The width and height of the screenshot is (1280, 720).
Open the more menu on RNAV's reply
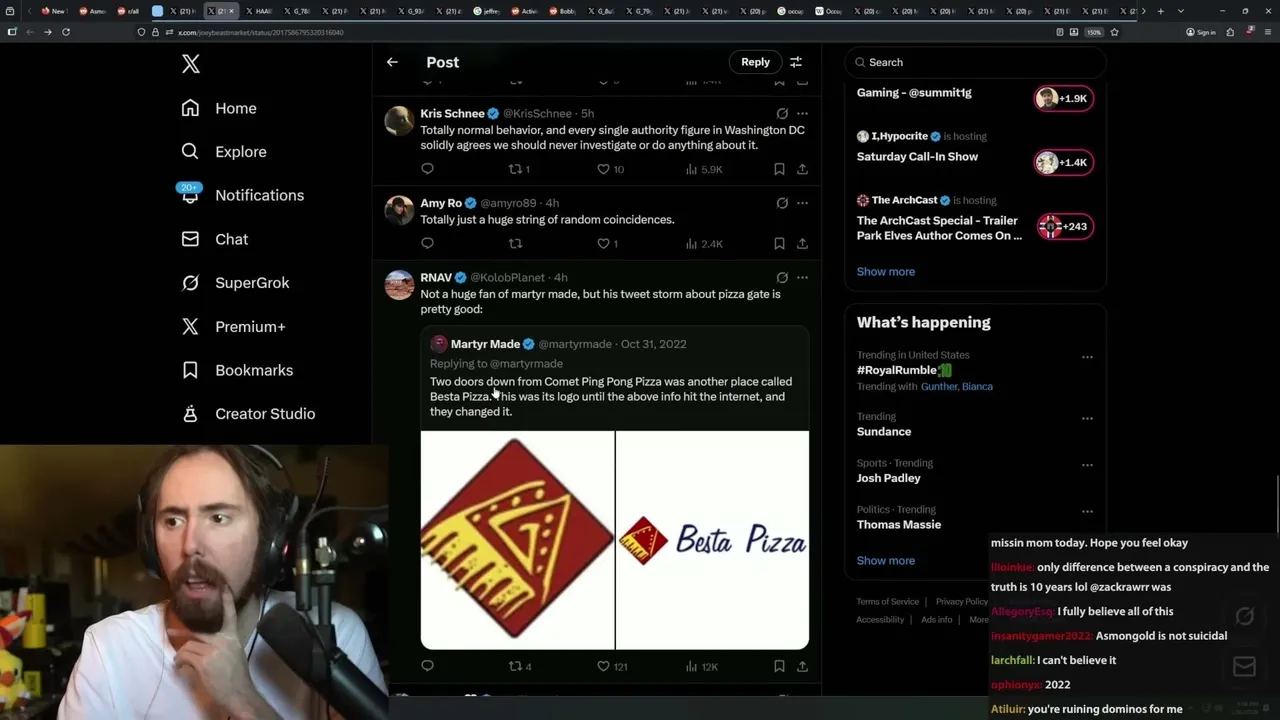pos(802,278)
